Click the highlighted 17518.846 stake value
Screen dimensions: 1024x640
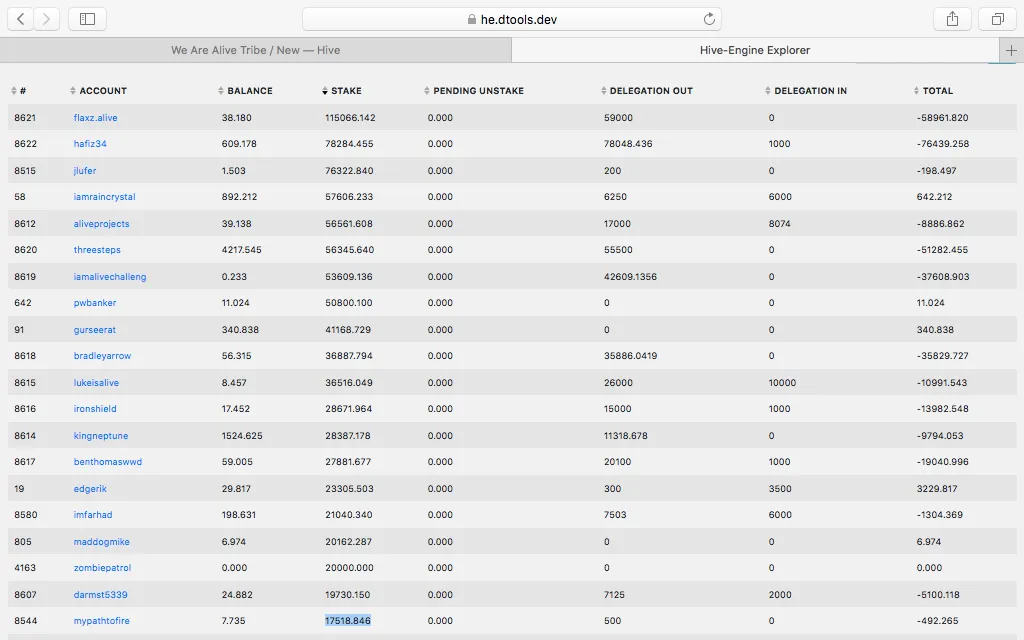(x=348, y=621)
